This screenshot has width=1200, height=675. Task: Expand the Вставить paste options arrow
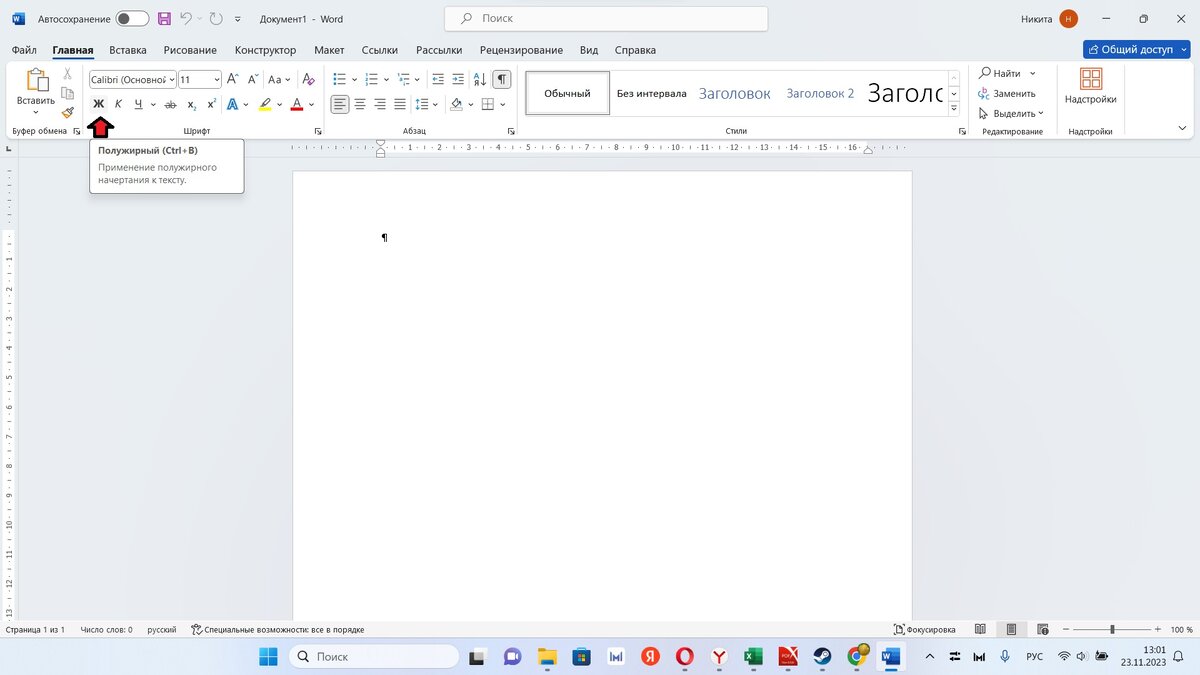pyautogui.click(x=36, y=112)
